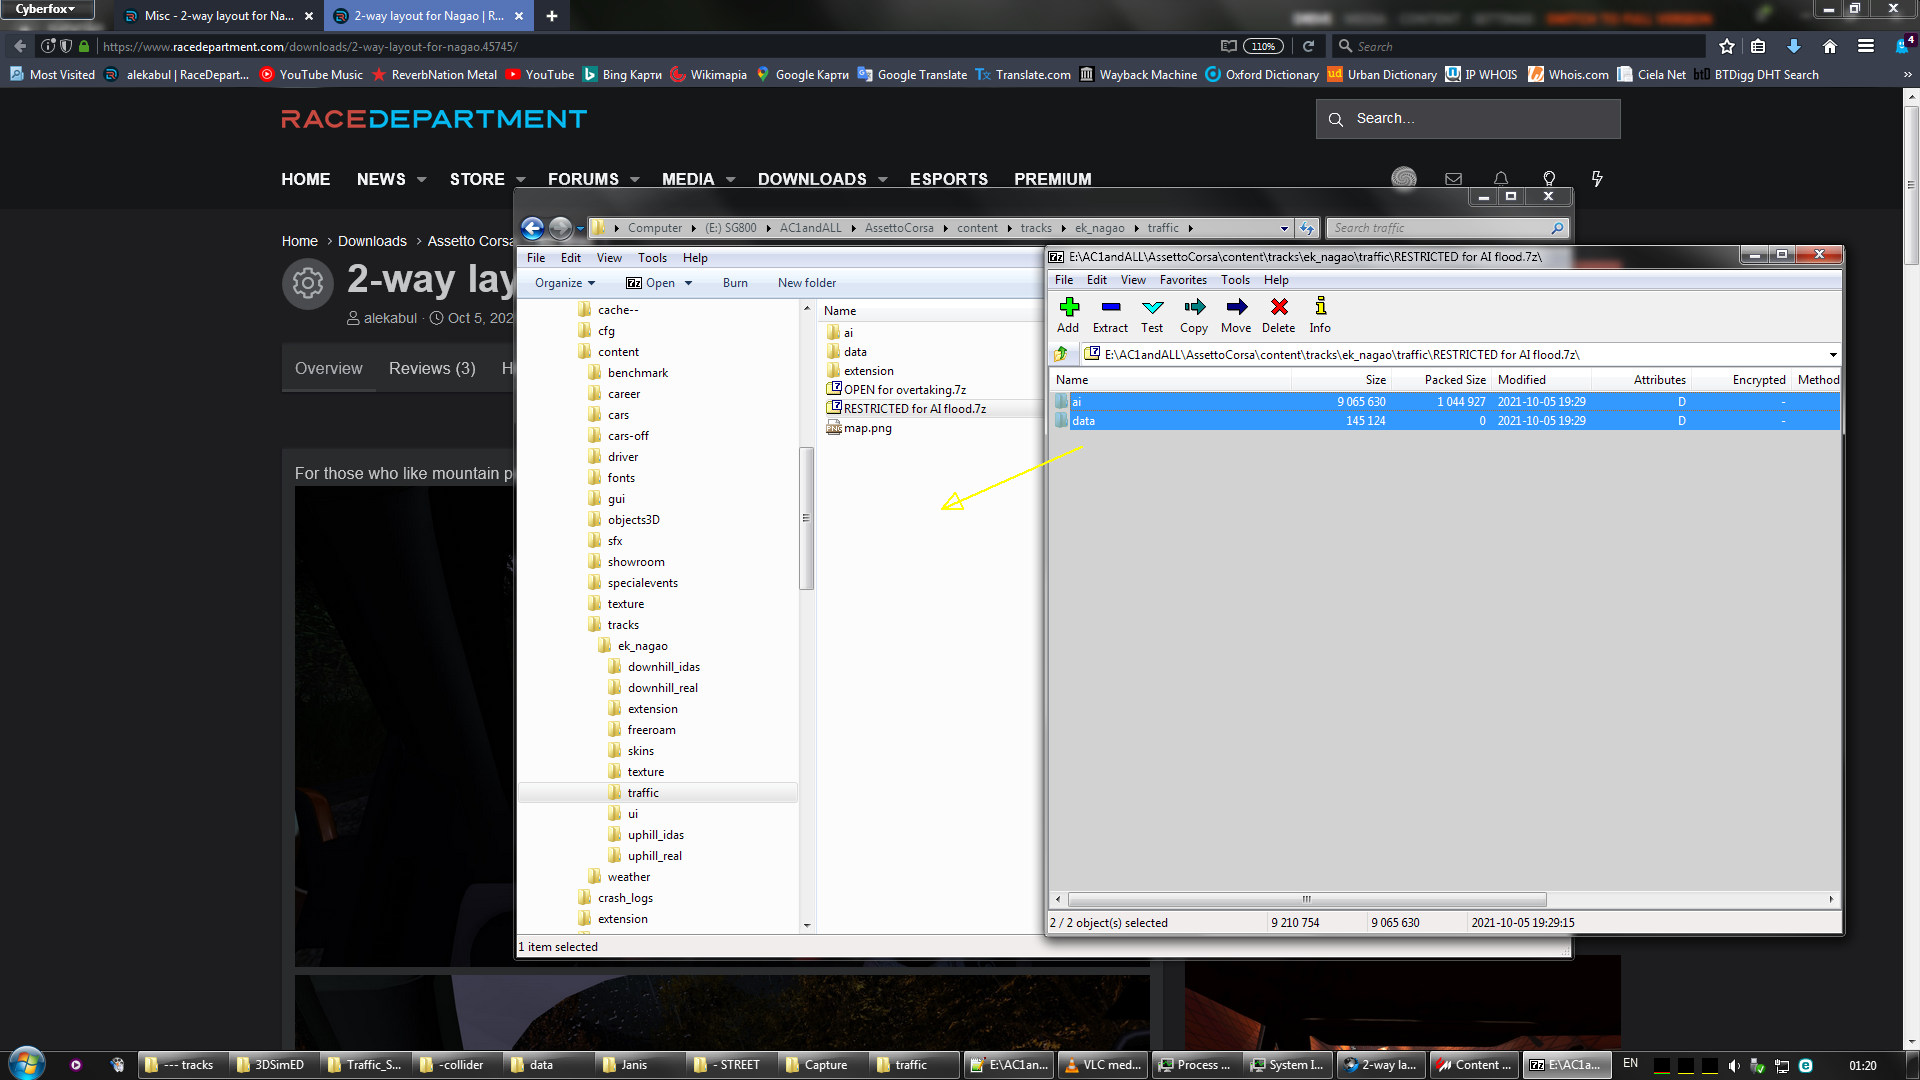Click New folder in Explorer toolbar
Image resolution: width=1920 pixels, height=1080 pixels.
(807, 283)
